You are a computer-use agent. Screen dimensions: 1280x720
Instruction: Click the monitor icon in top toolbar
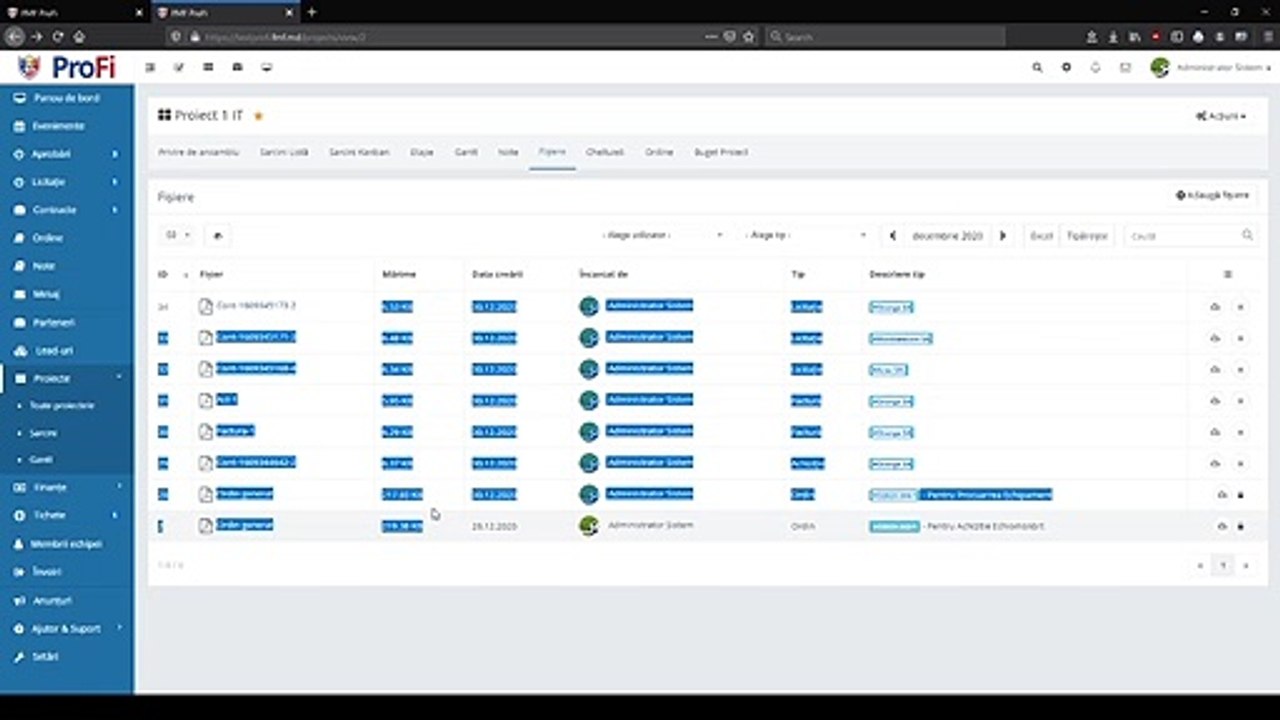pyautogui.click(x=266, y=67)
